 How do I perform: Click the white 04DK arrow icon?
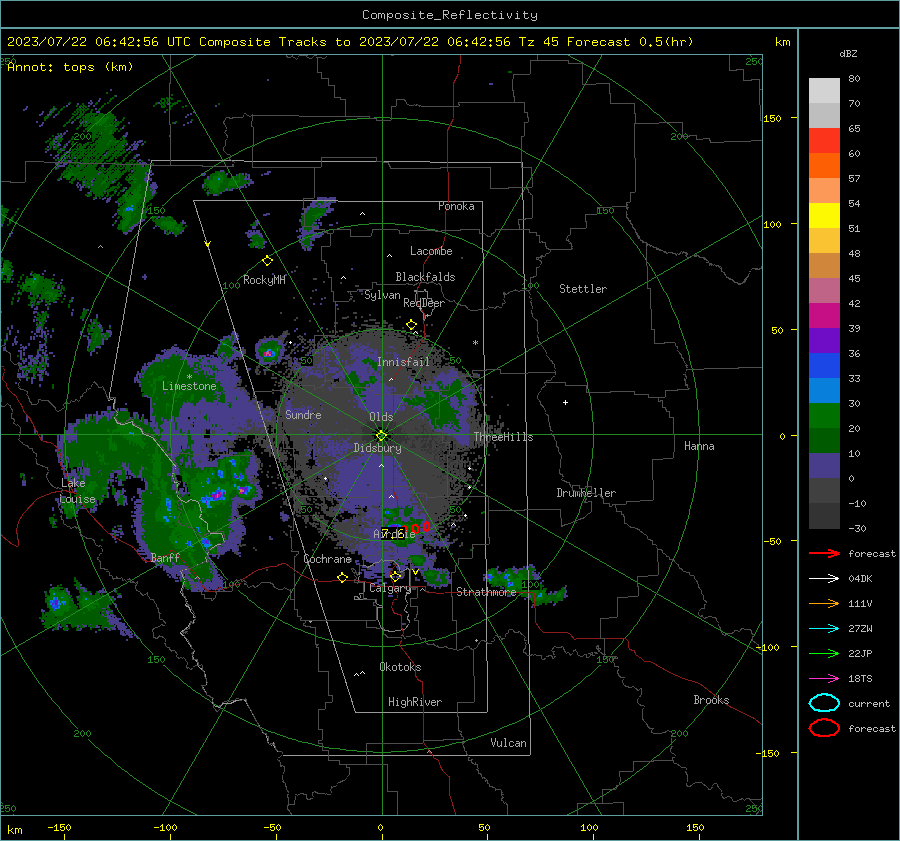click(824, 579)
